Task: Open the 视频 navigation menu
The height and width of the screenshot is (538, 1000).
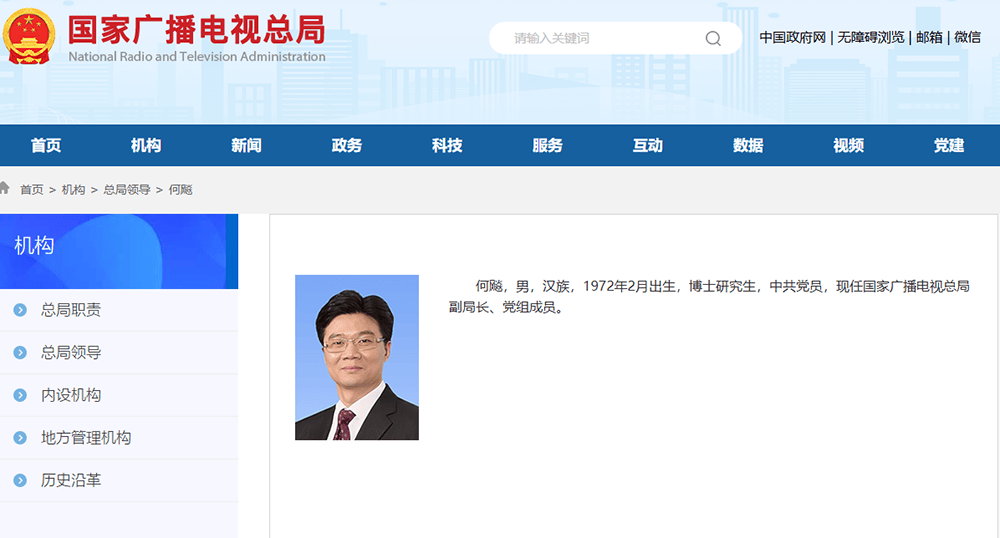Action: point(848,145)
